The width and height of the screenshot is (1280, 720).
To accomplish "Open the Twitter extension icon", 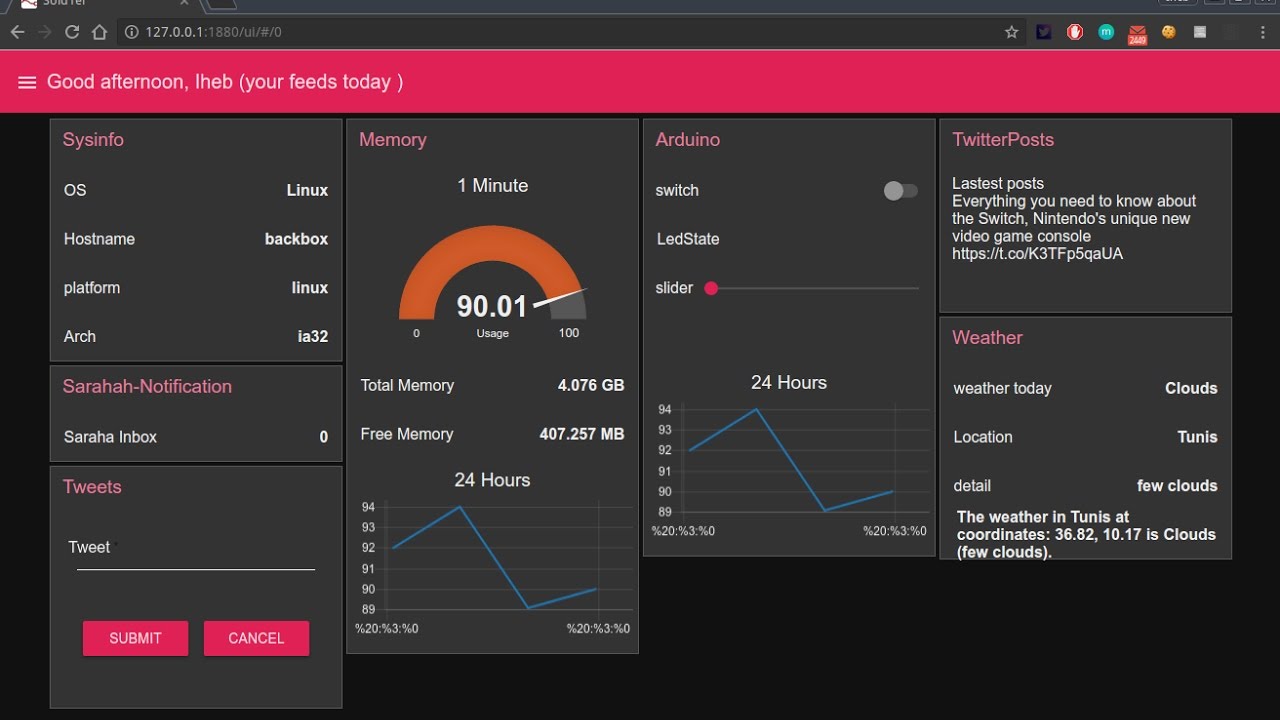I will pyautogui.click(x=1044, y=32).
